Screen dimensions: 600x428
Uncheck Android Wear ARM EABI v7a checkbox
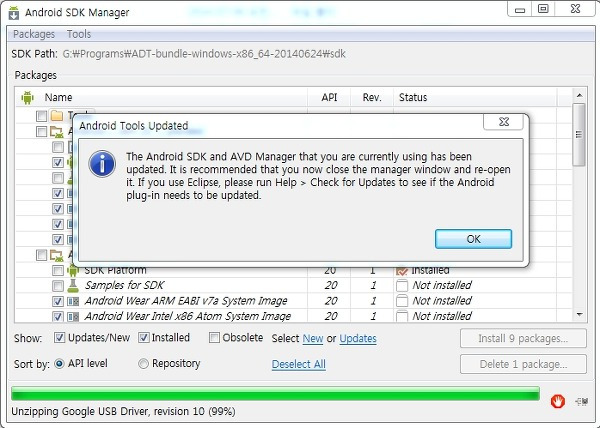58,301
